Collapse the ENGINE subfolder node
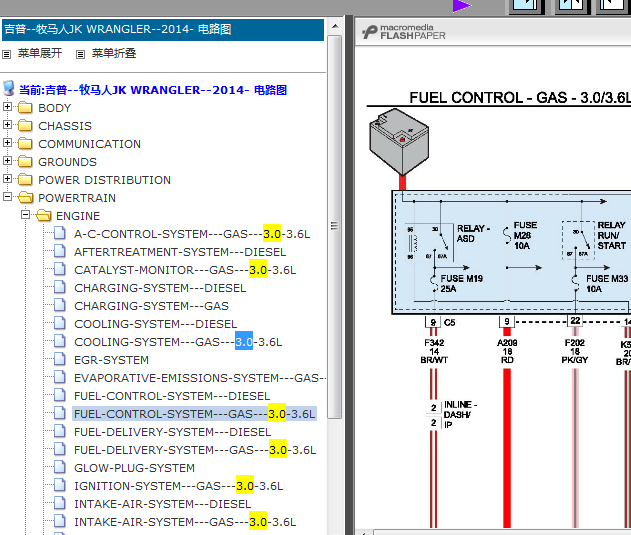 25,215
